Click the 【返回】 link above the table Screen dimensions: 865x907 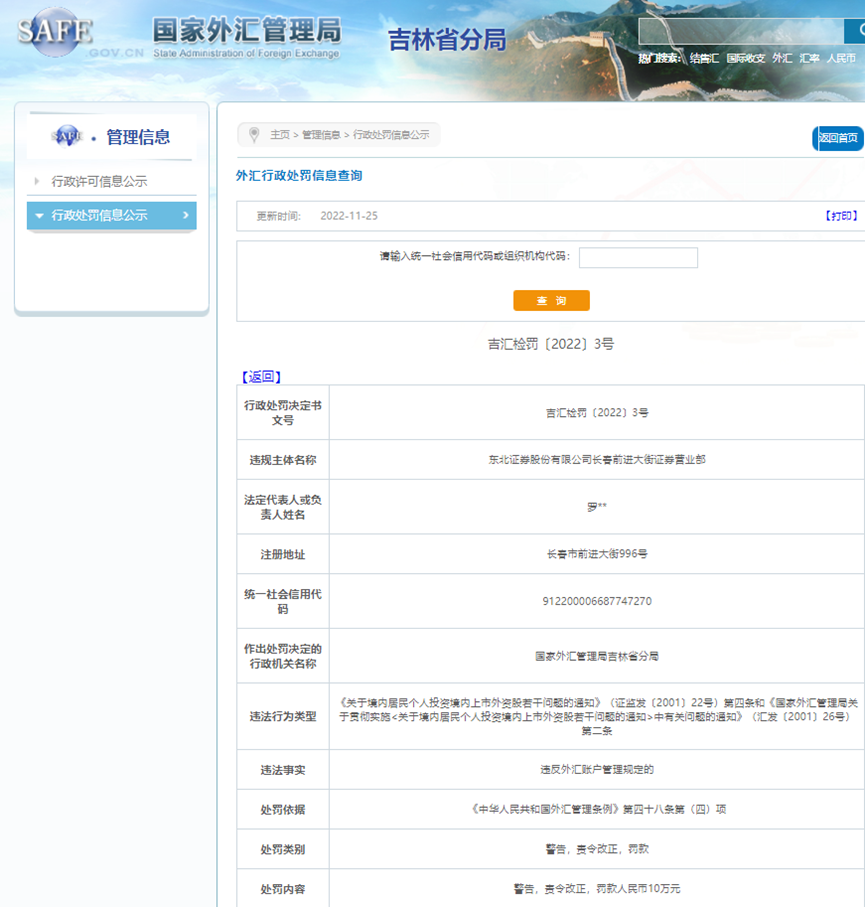click(x=261, y=377)
